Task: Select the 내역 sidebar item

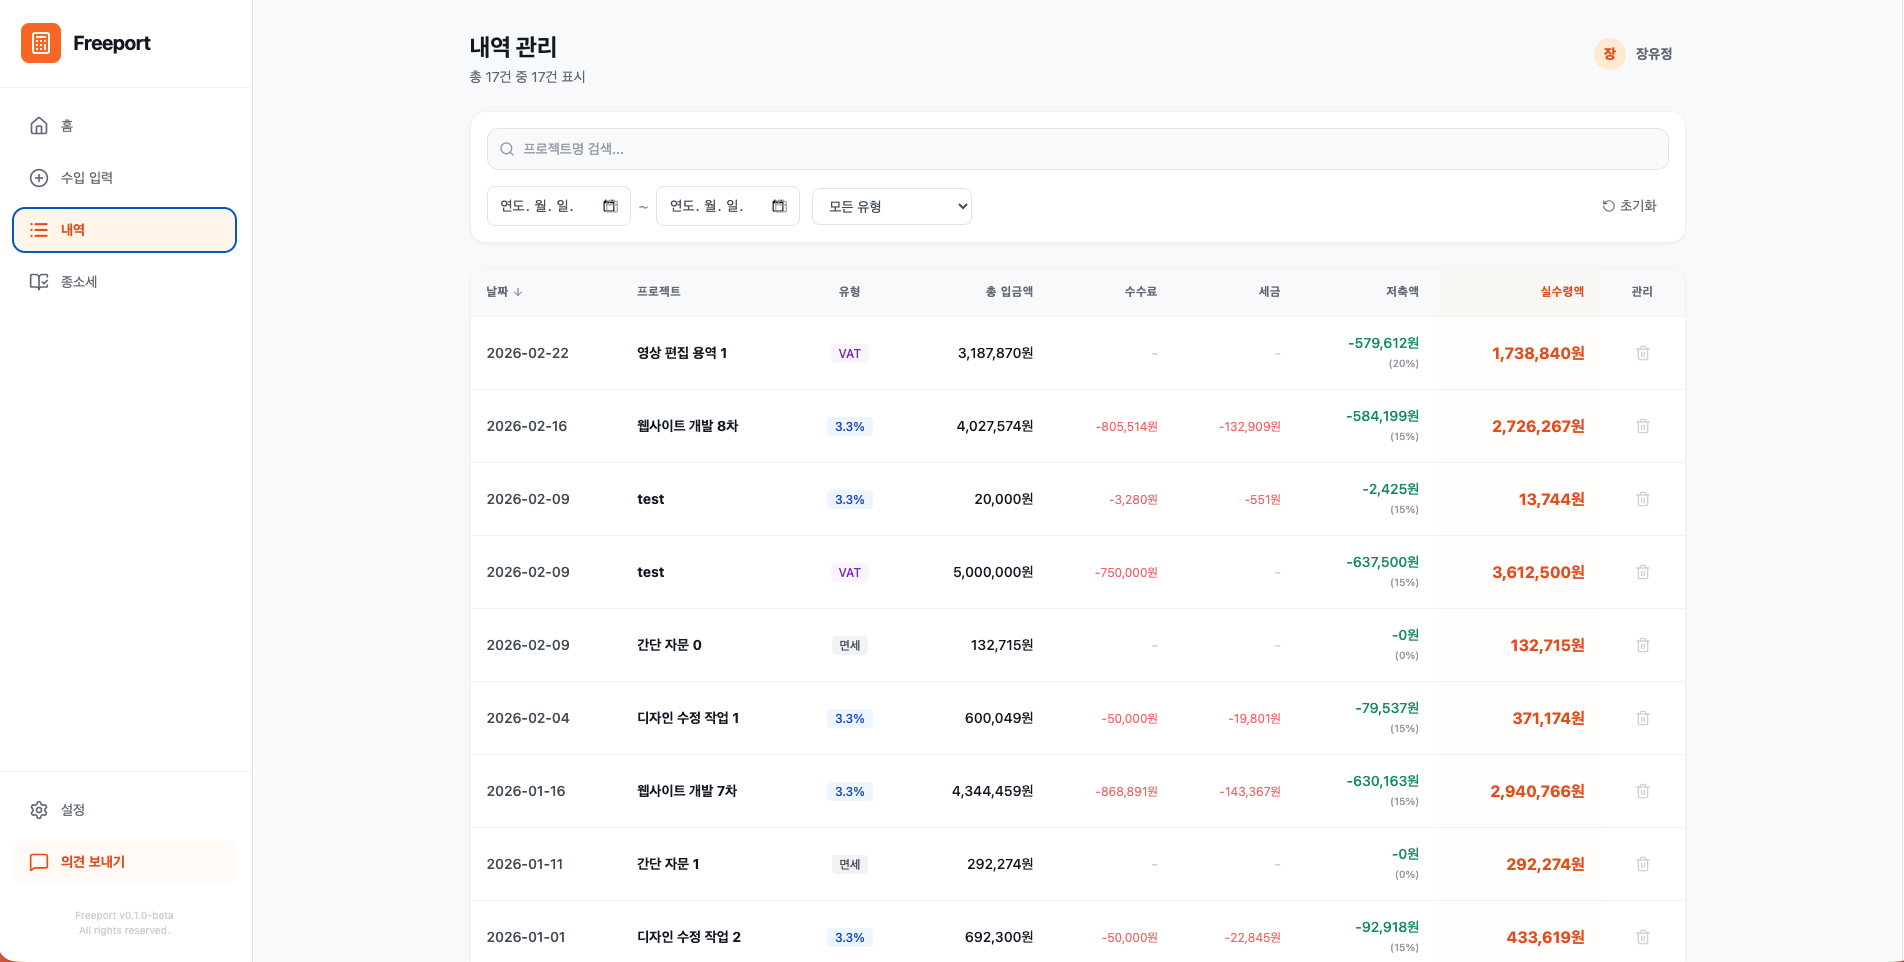Action: tap(124, 230)
